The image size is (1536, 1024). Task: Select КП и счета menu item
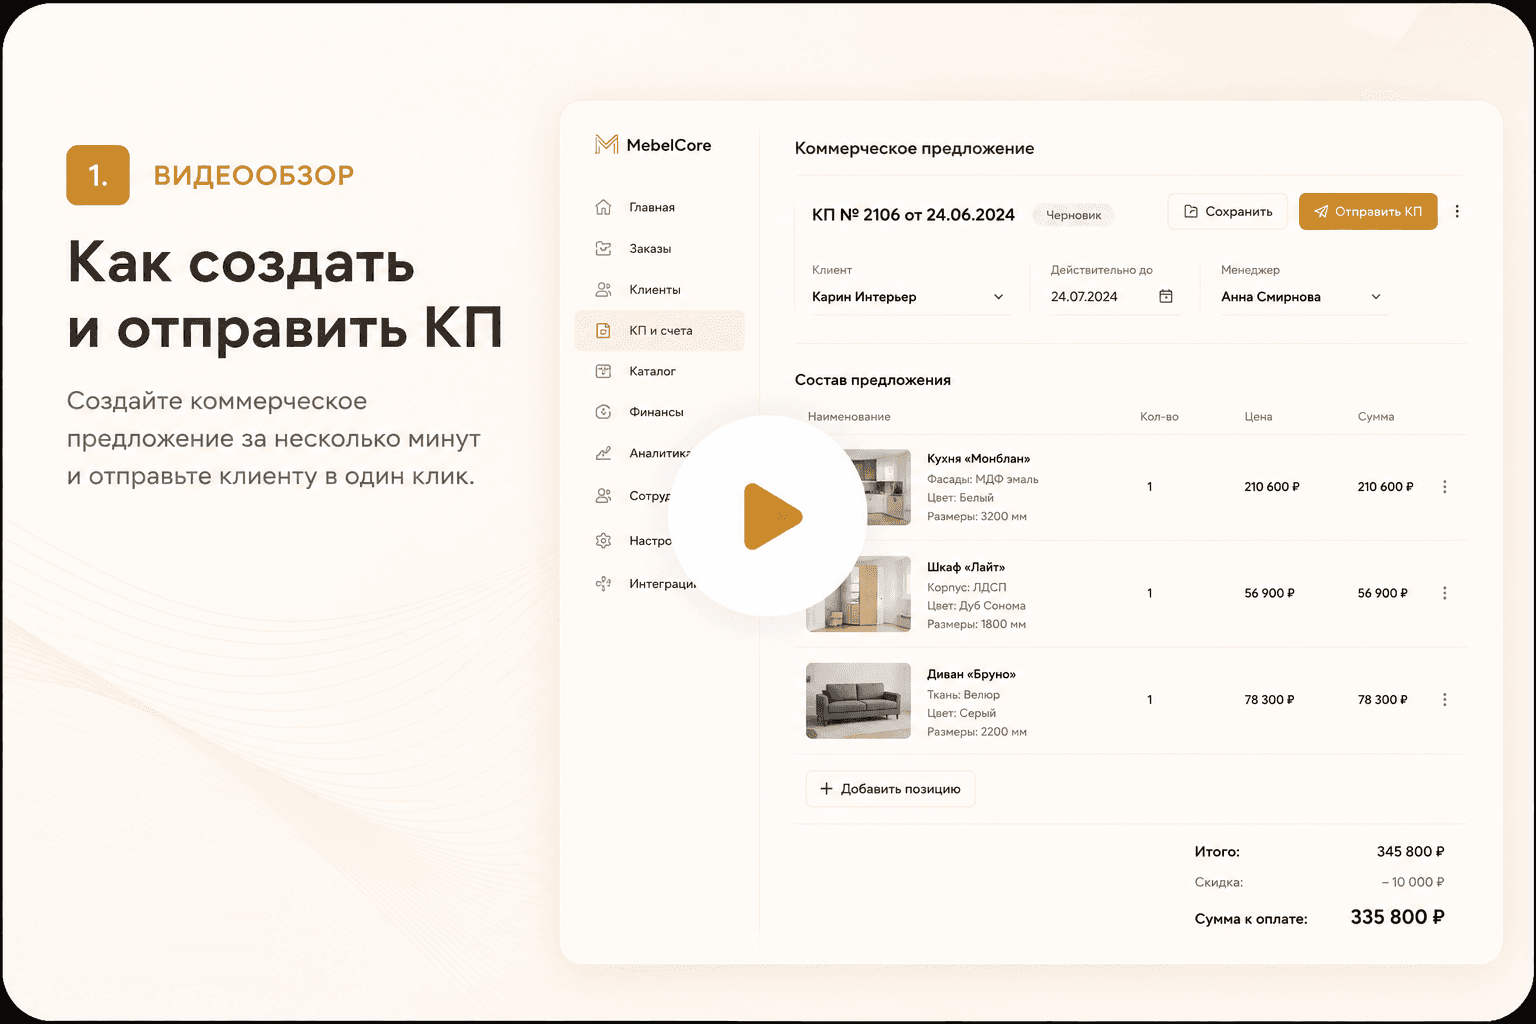(661, 330)
